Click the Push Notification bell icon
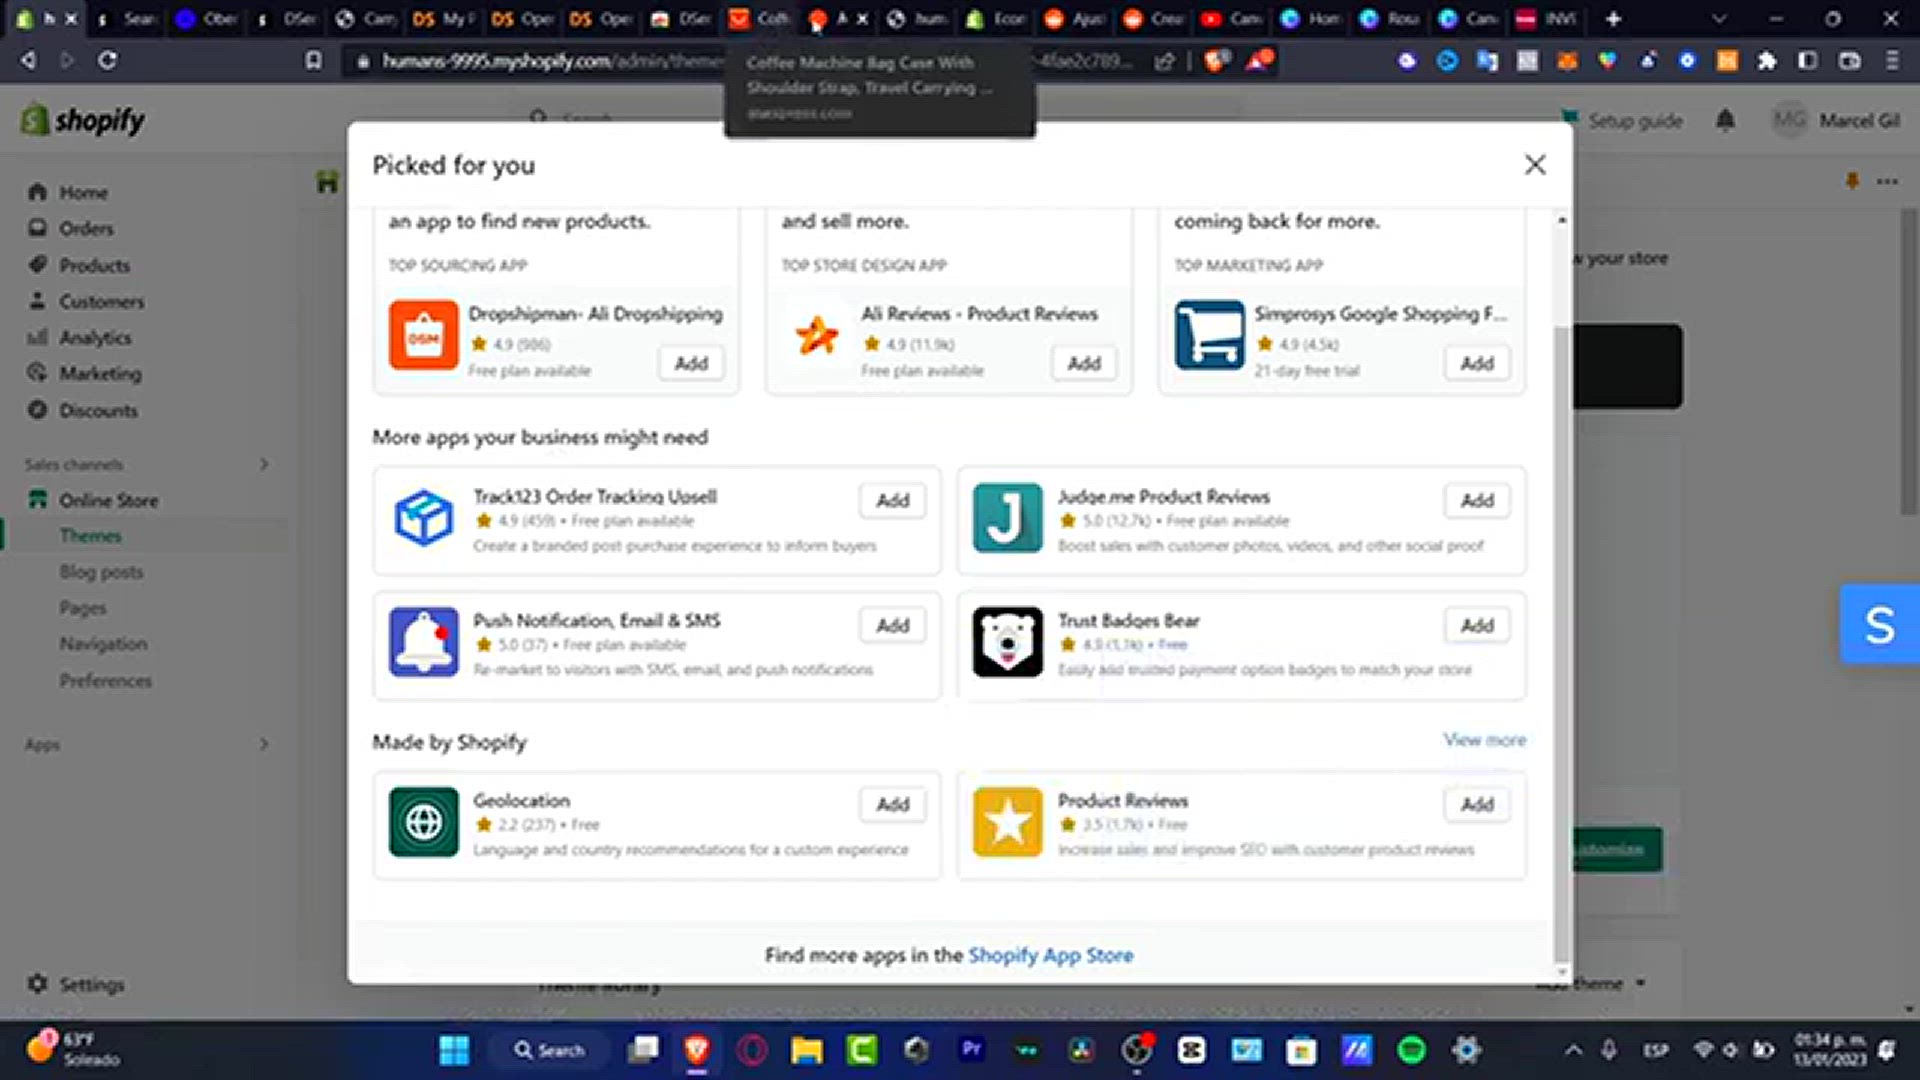 pos(424,642)
